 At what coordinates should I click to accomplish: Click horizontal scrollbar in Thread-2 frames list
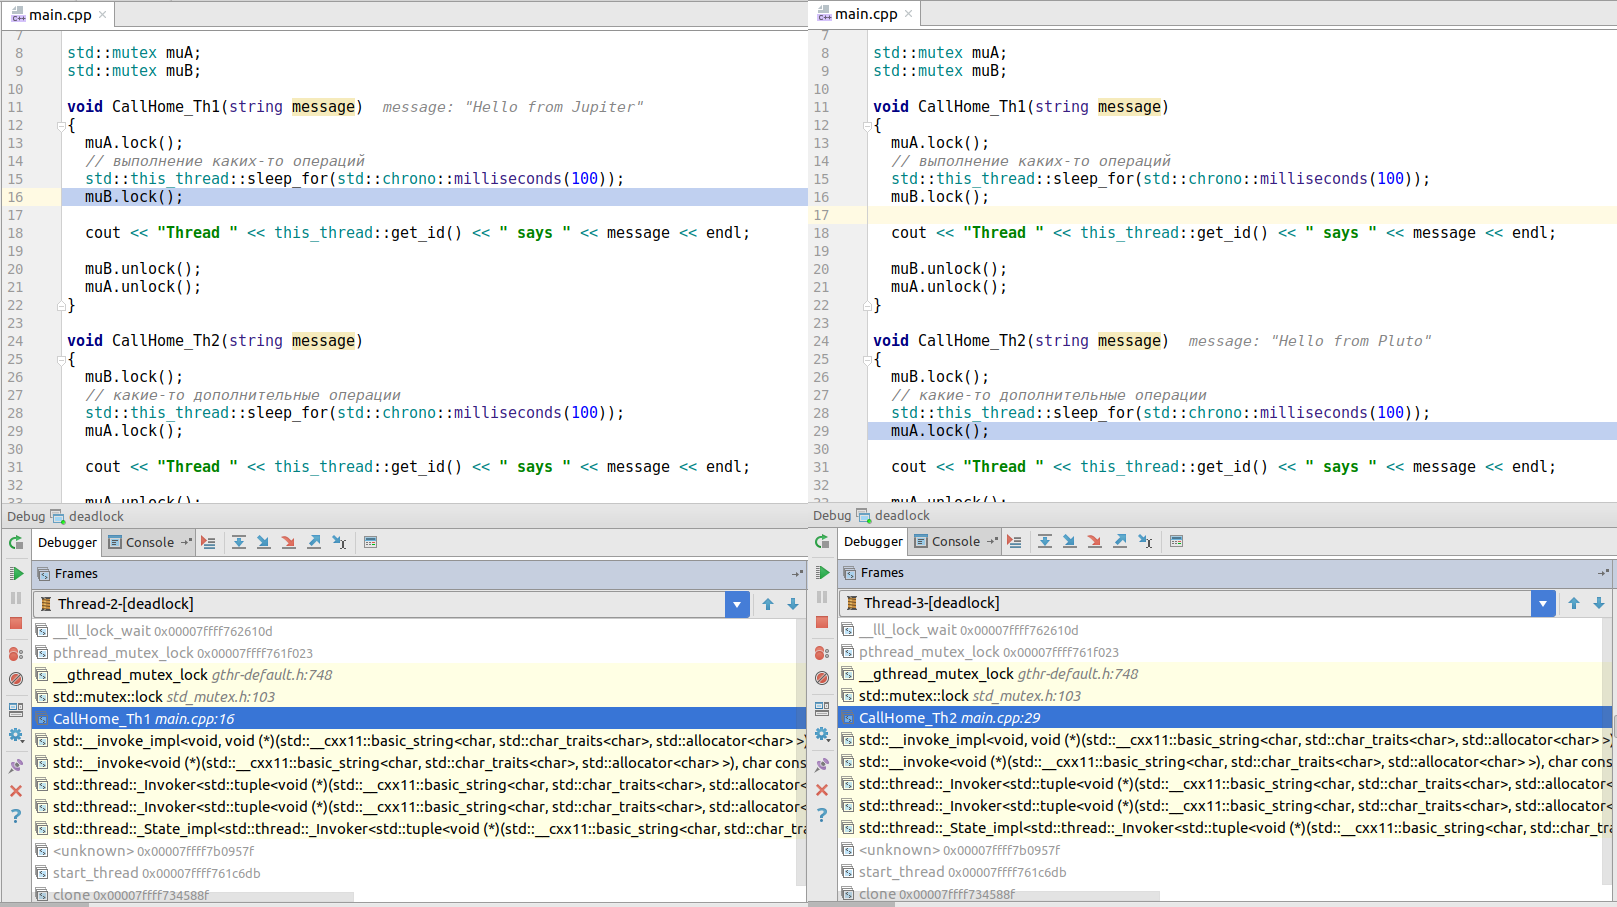click(195, 897)
